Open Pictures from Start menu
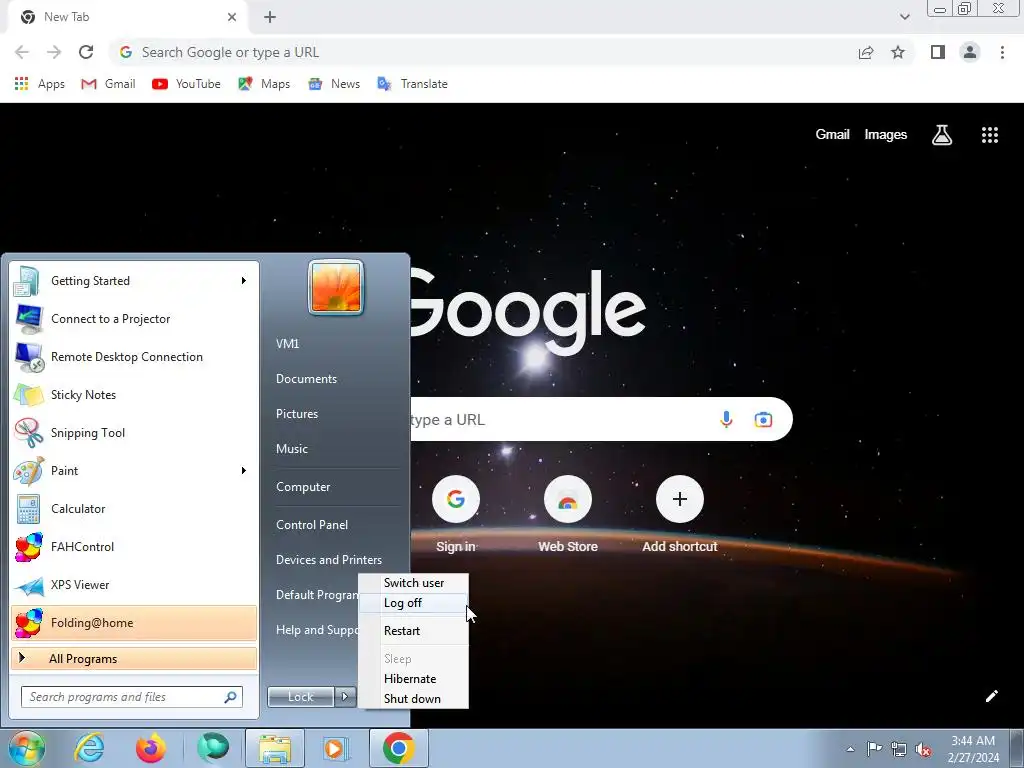 (297, 414)
